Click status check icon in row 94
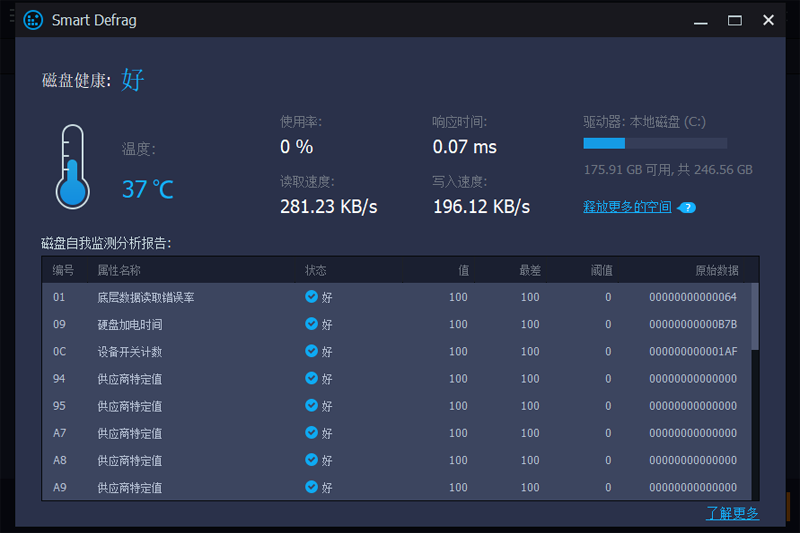 pos(311,378)
